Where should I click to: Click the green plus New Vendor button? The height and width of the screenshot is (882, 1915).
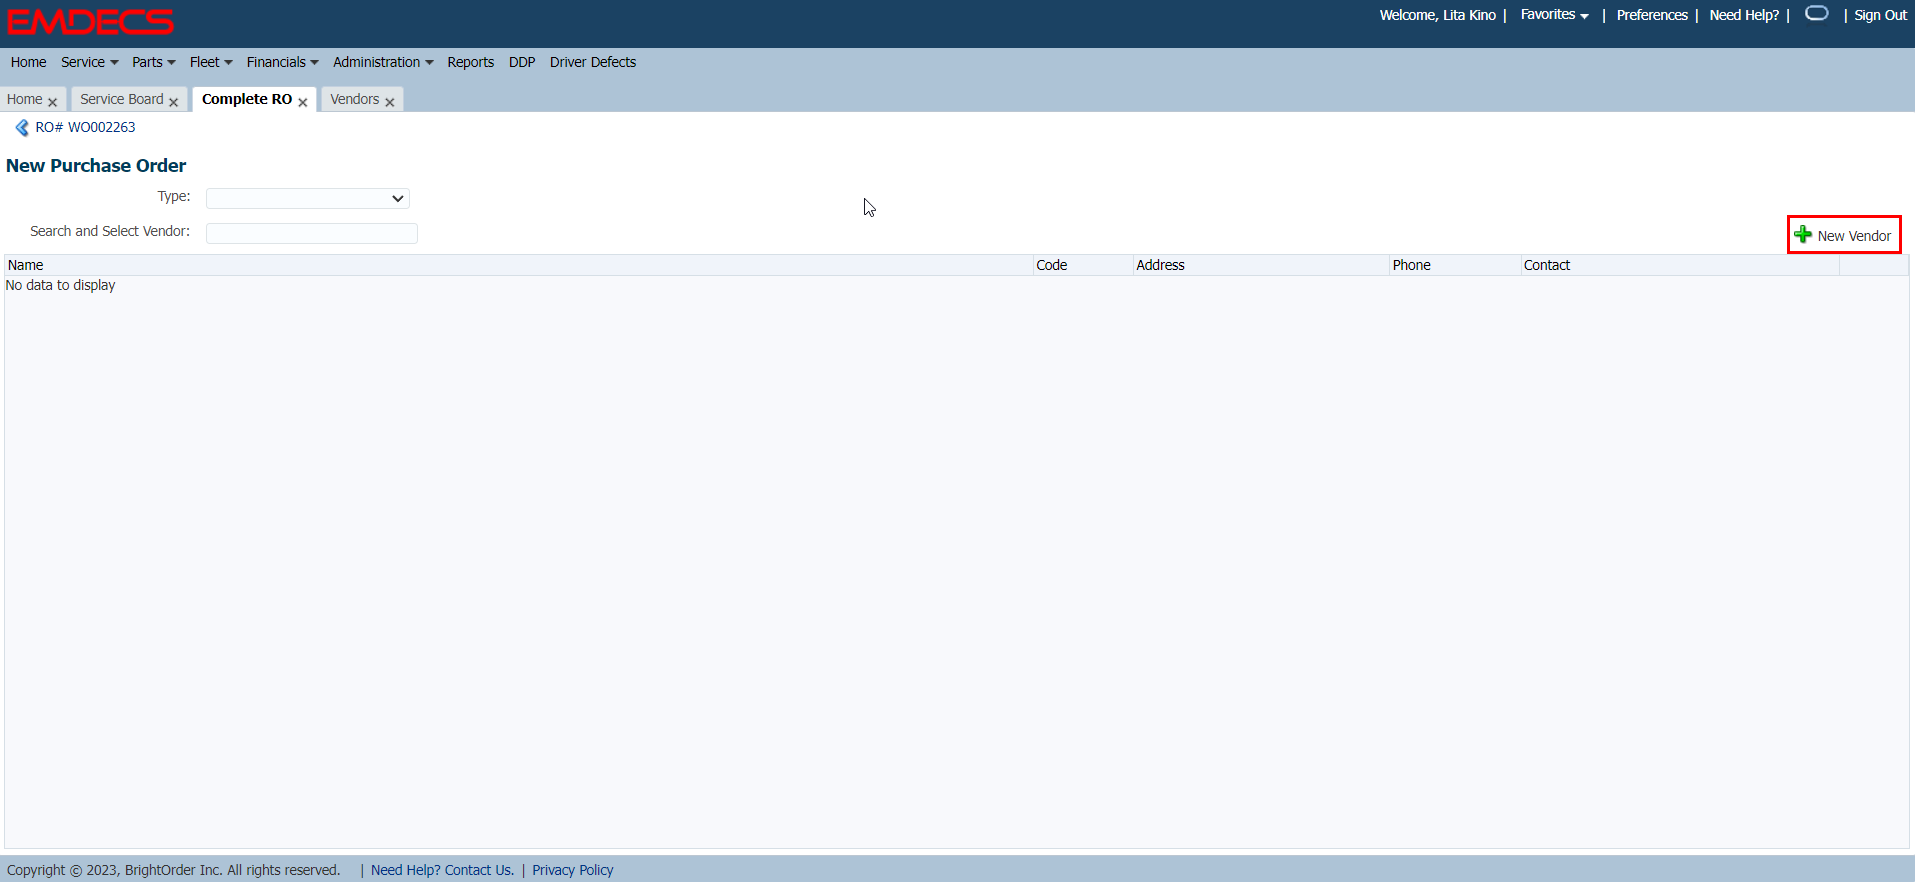pyautogui.click(x=1843, y=235)
